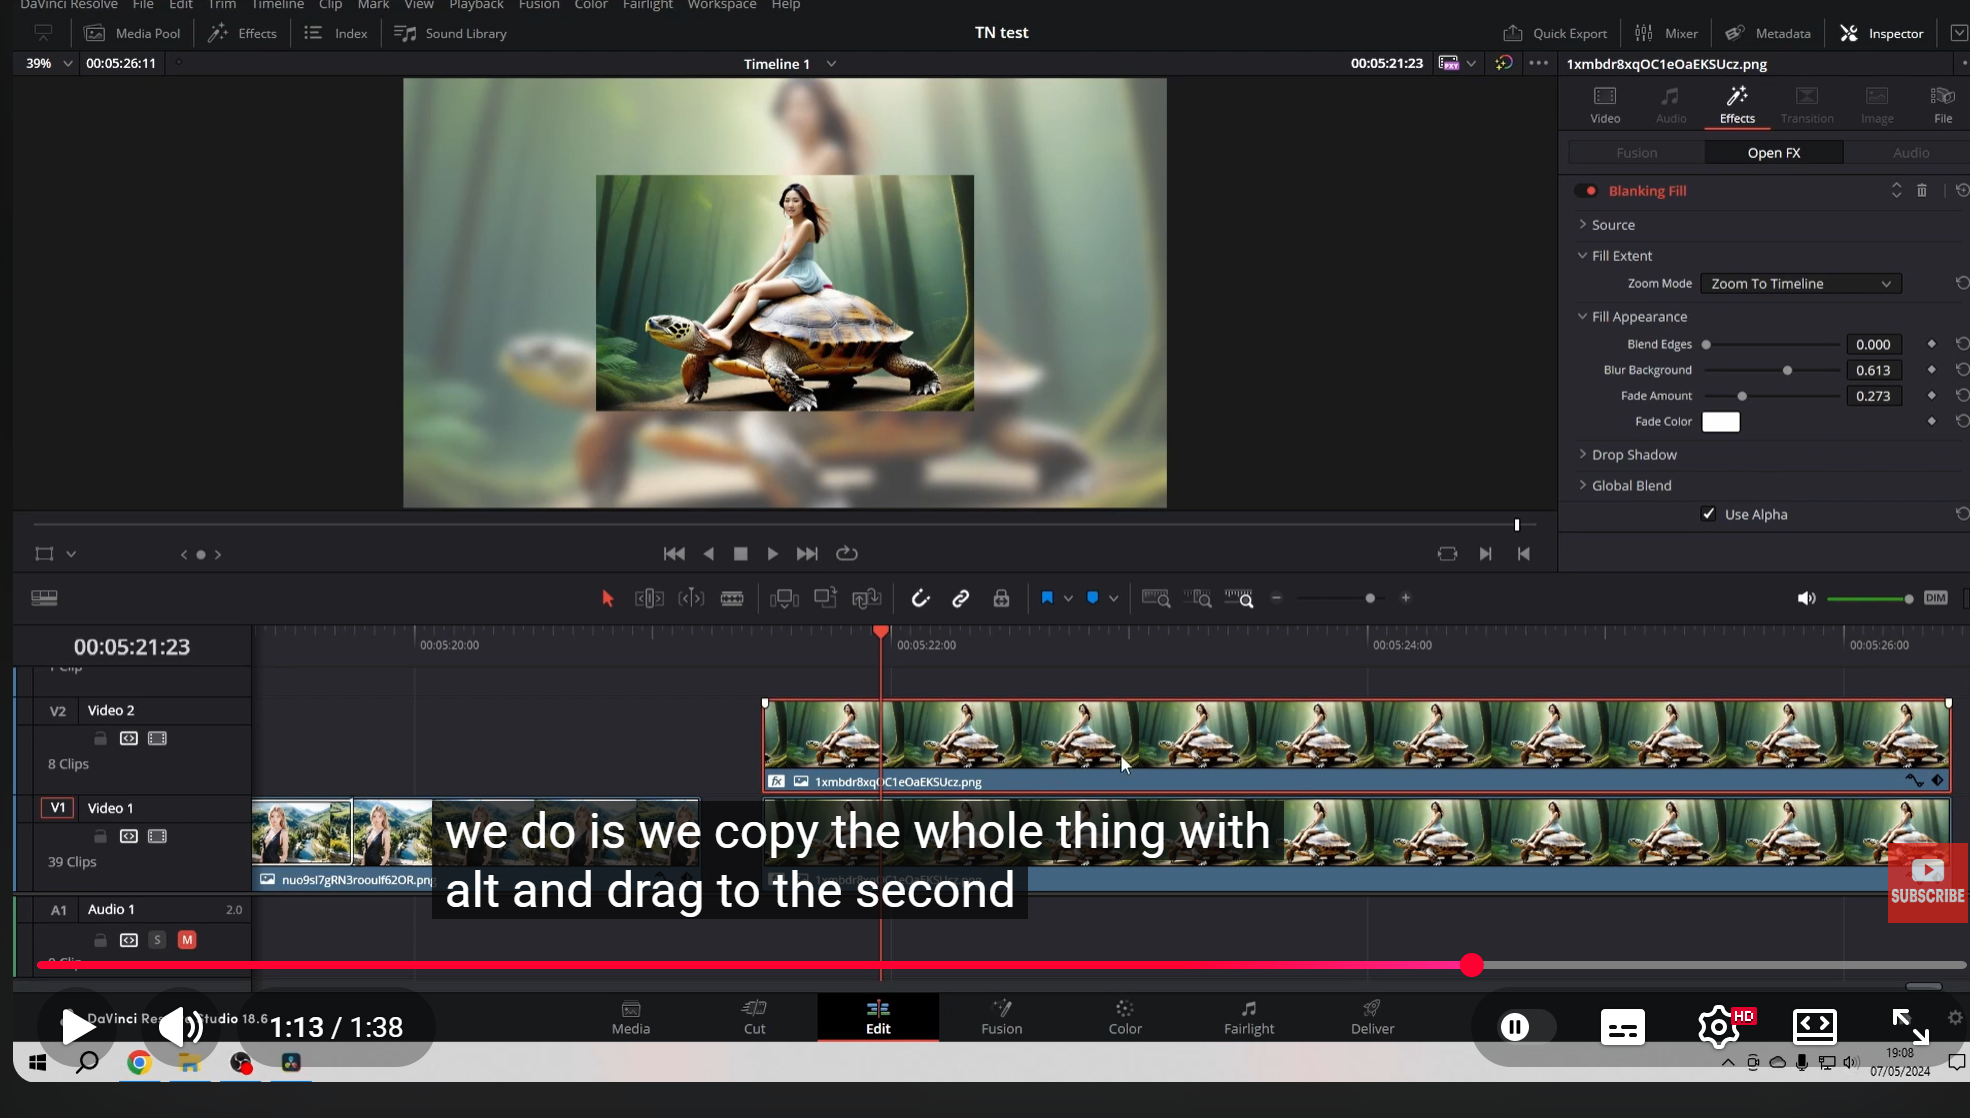The height and width of the screenshot is (1118, 1970).
Task: Click the Position Lock padlock icon
Action: [x=1001, y=598]
